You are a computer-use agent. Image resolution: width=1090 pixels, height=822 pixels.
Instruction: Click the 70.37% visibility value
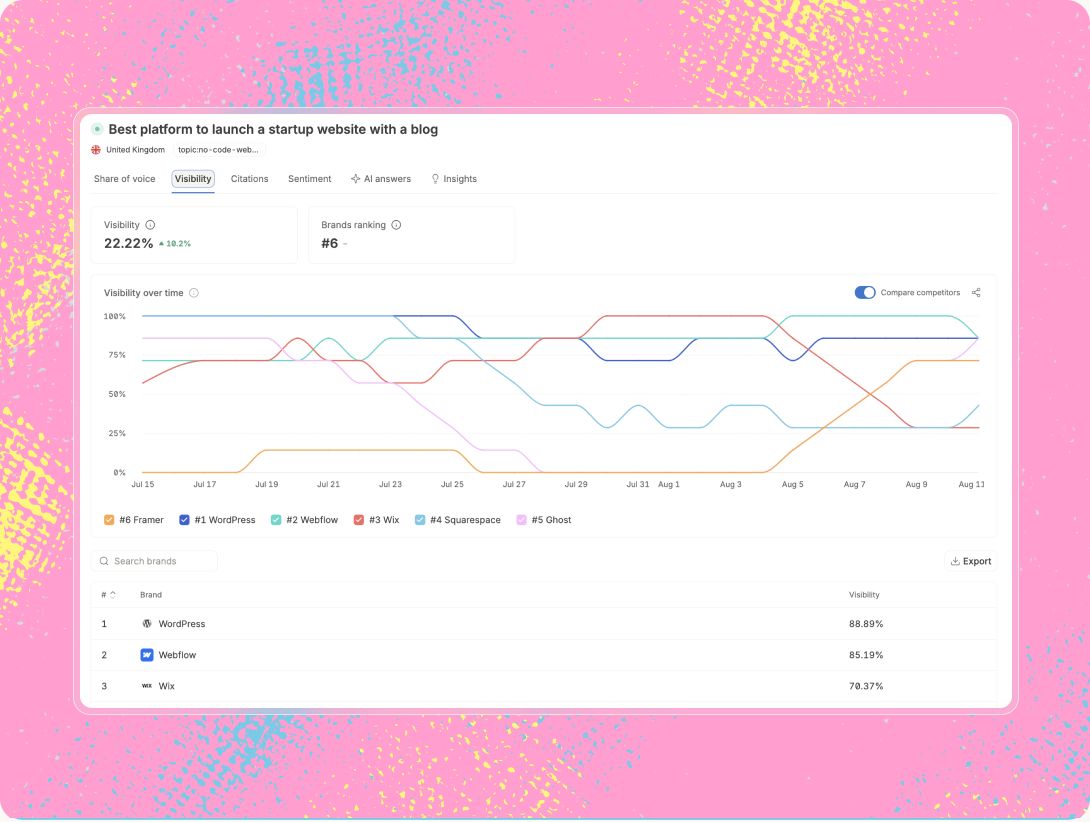tap(866, 686)
